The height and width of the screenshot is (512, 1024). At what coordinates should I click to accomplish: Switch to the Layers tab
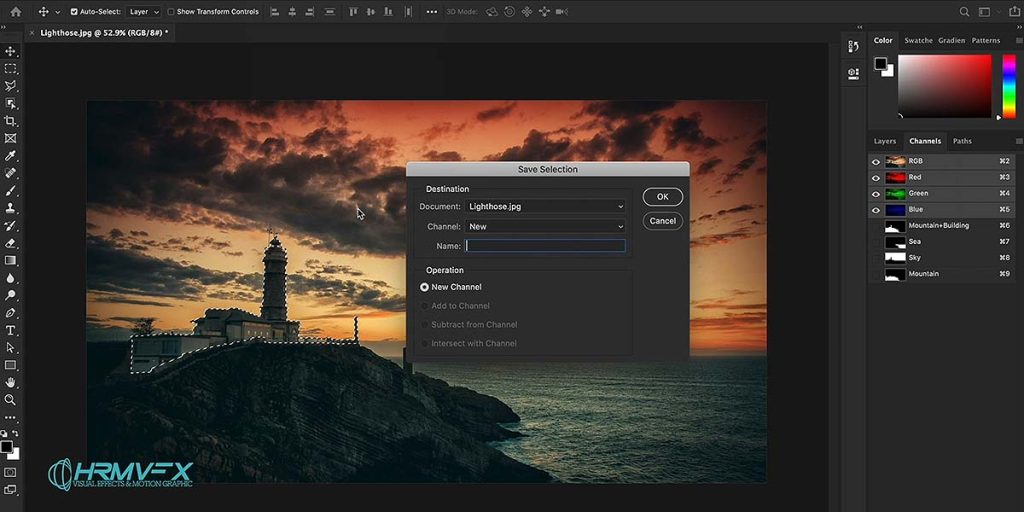click(x=885, y=141)
